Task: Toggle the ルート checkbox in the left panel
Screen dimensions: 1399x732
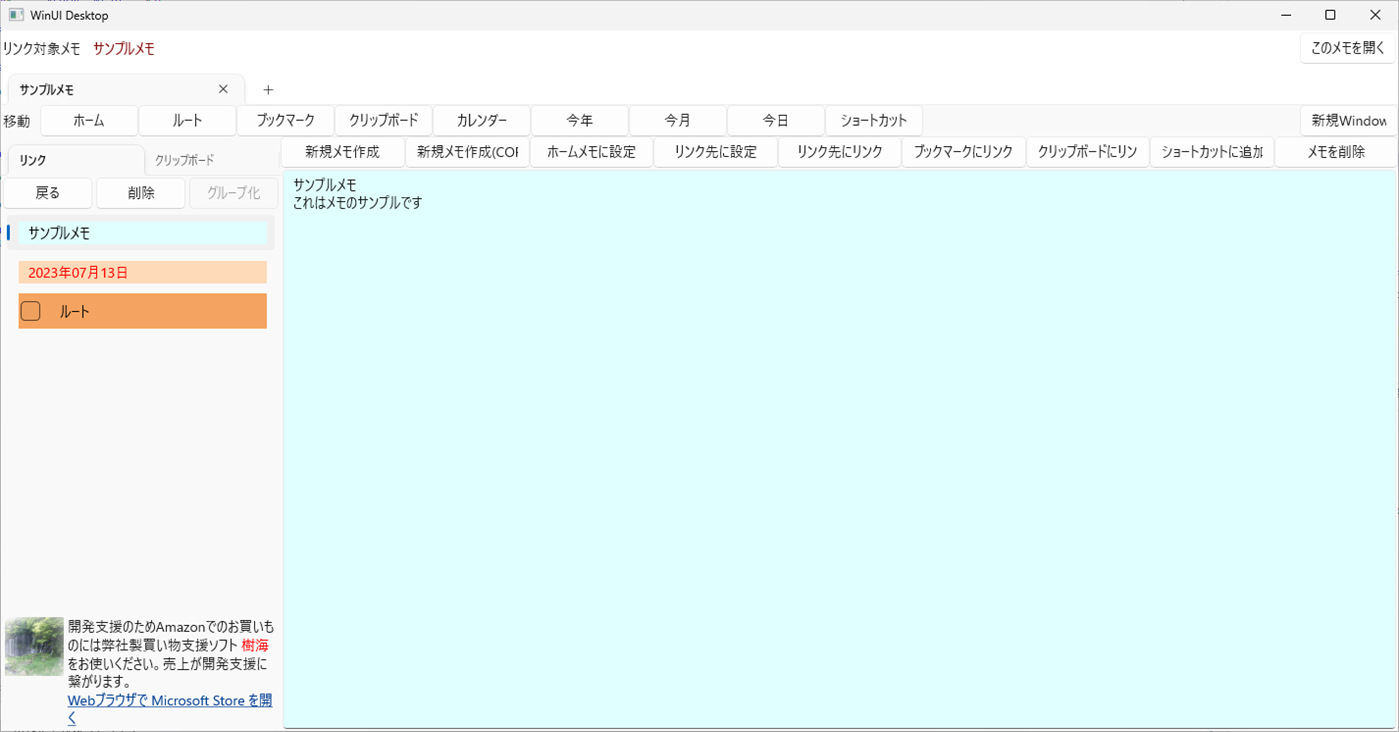Action: coord(30,310)
